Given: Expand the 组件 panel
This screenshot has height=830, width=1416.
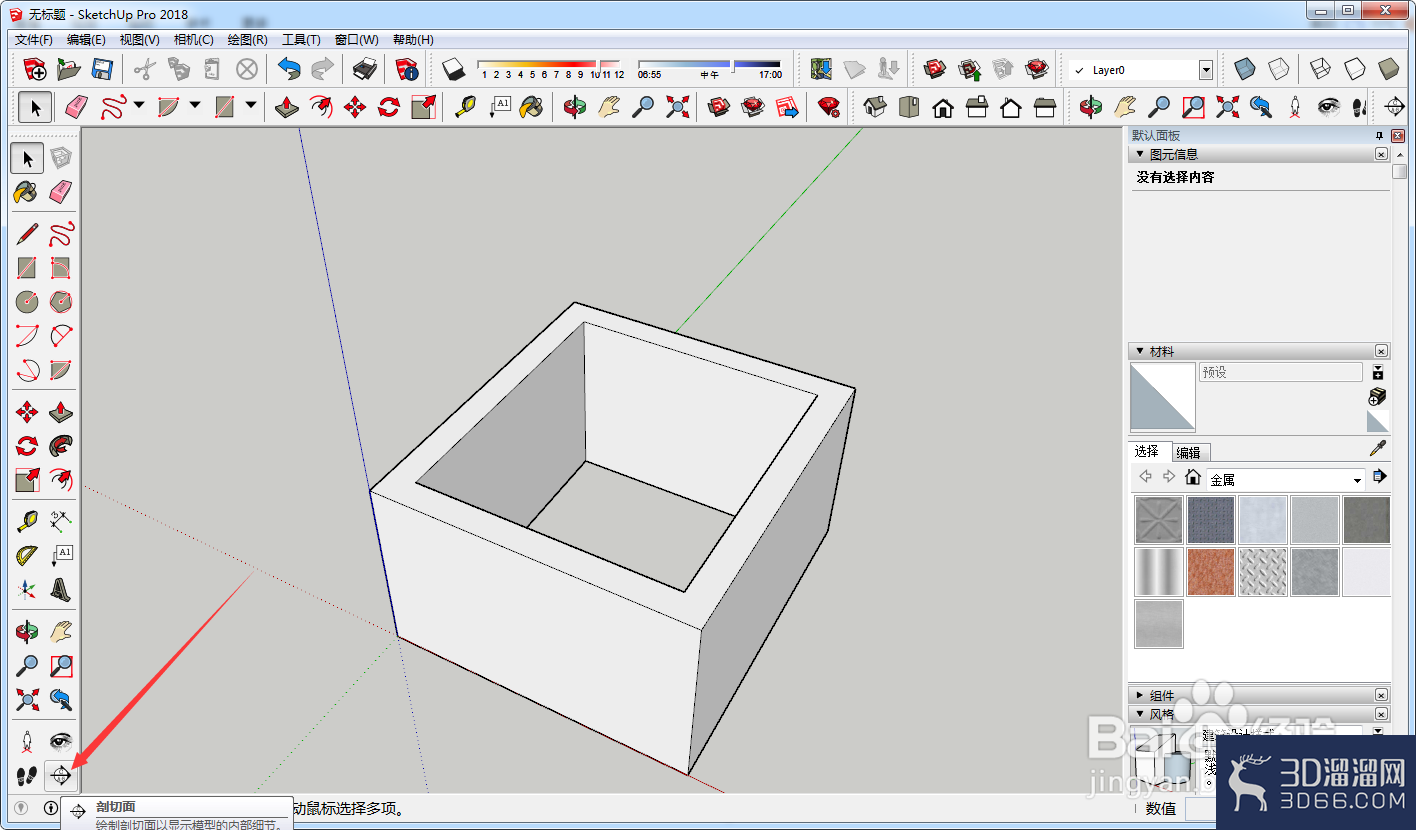Looking at the screenshot, I should tap(1139, 695).
